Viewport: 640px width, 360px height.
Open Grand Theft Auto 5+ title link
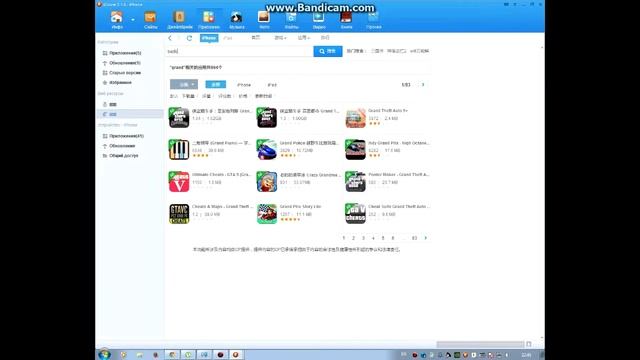(x=388, y=111)
